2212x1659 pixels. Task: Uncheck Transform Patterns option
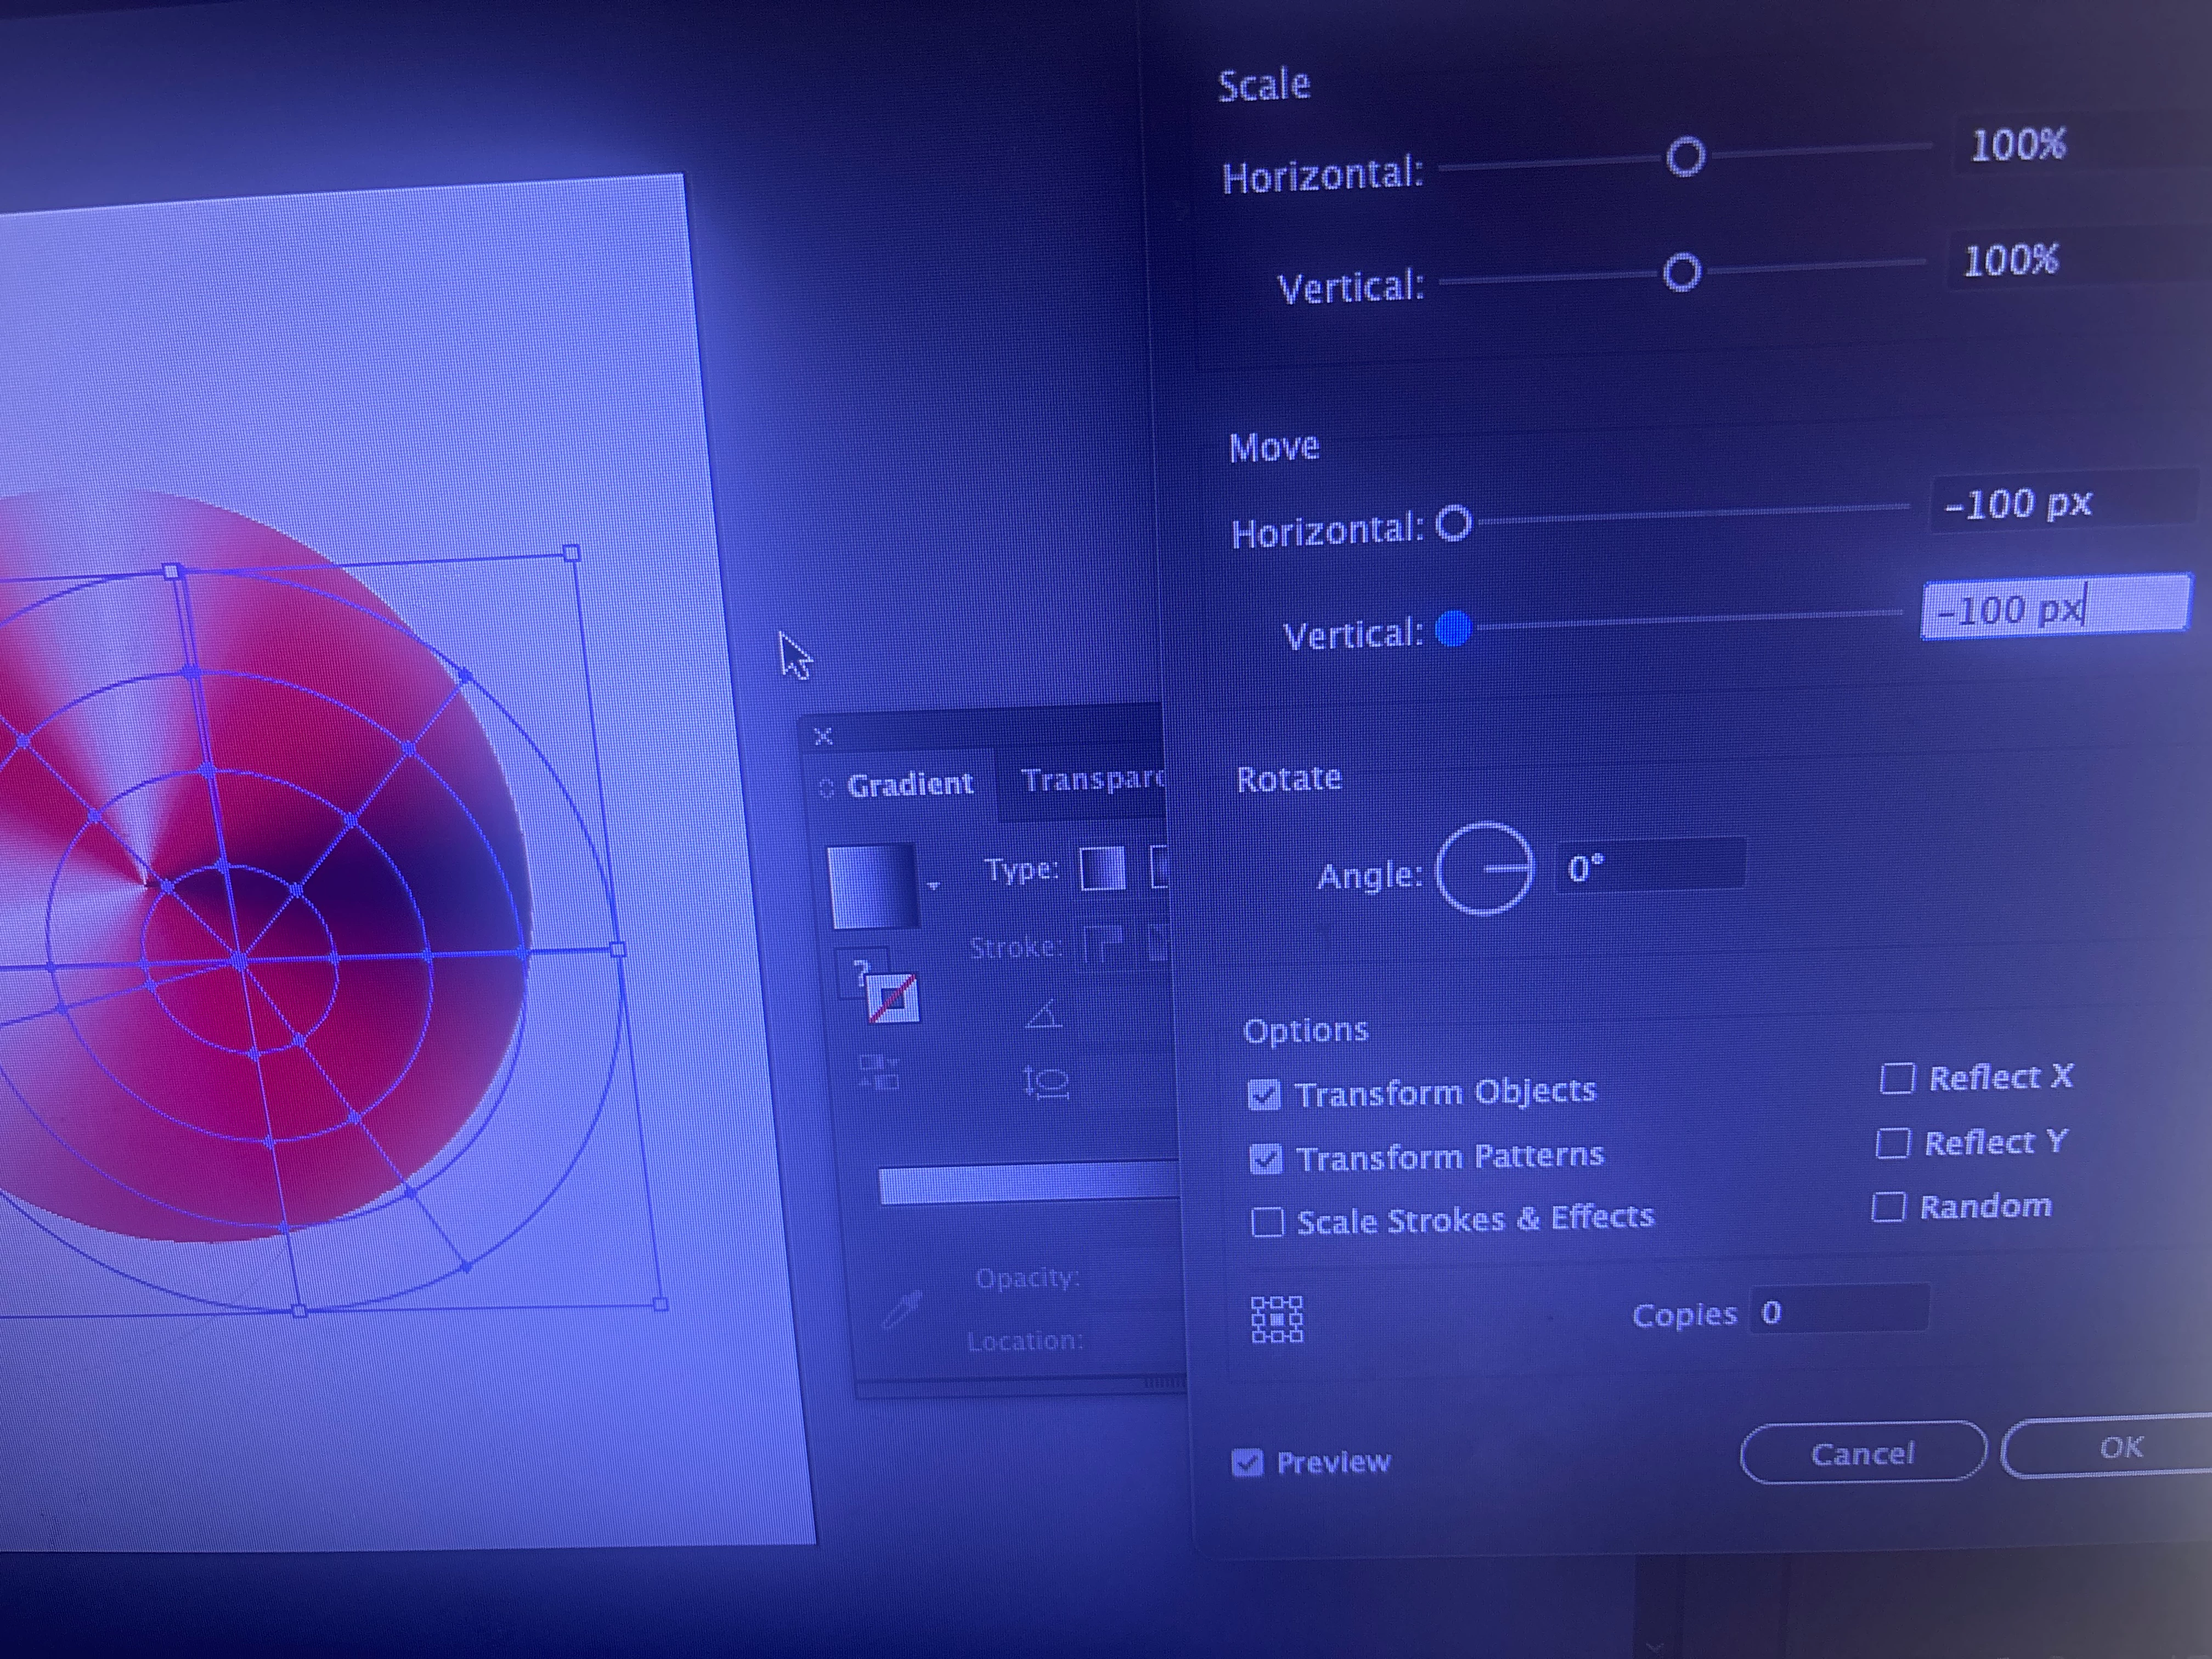point(1265,1159)
